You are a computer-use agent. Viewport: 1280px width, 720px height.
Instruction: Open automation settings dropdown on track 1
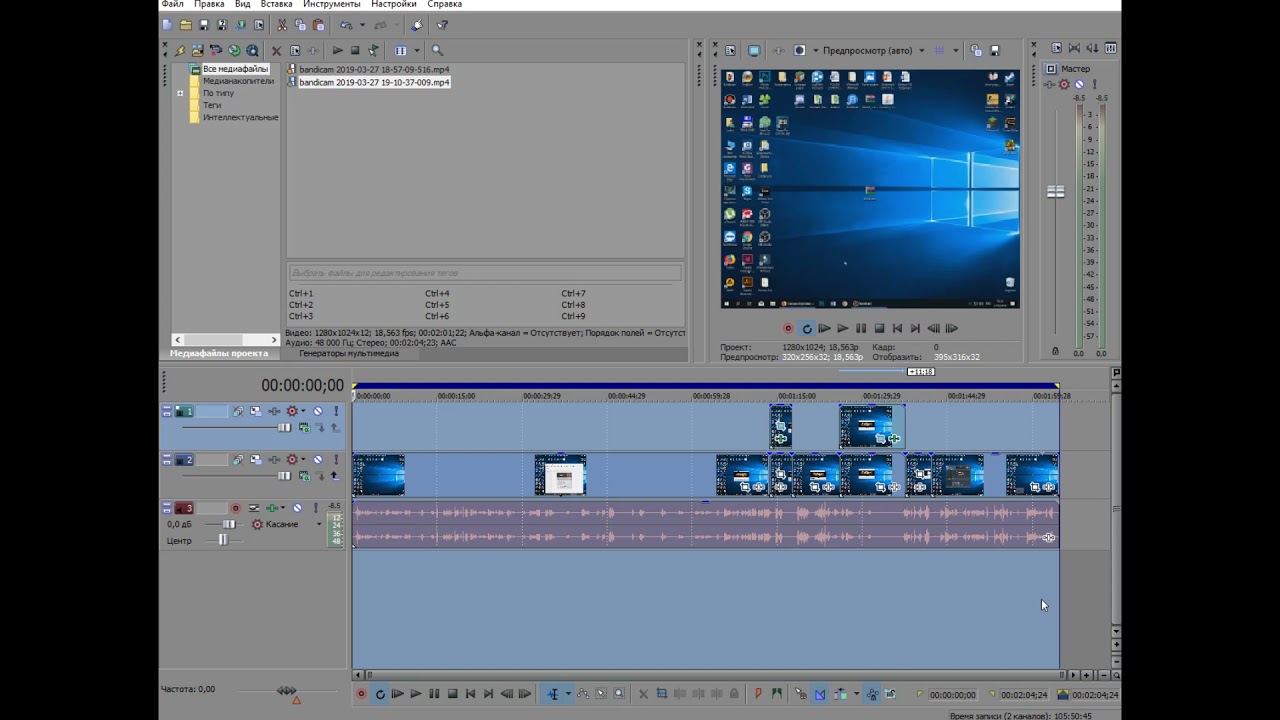(x=303, y=411)
